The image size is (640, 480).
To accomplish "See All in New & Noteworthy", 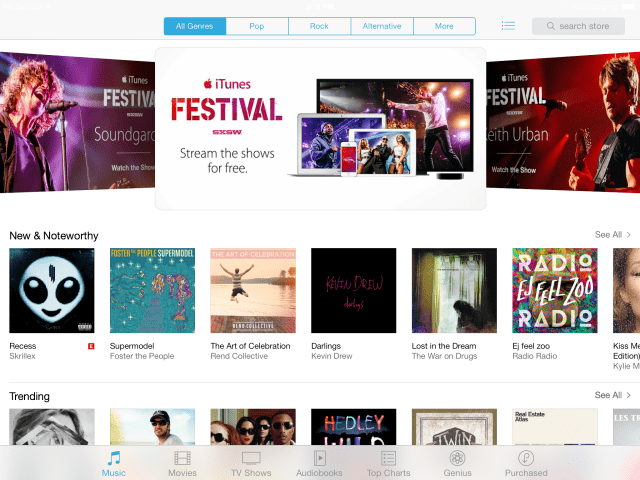I will 612,235.
